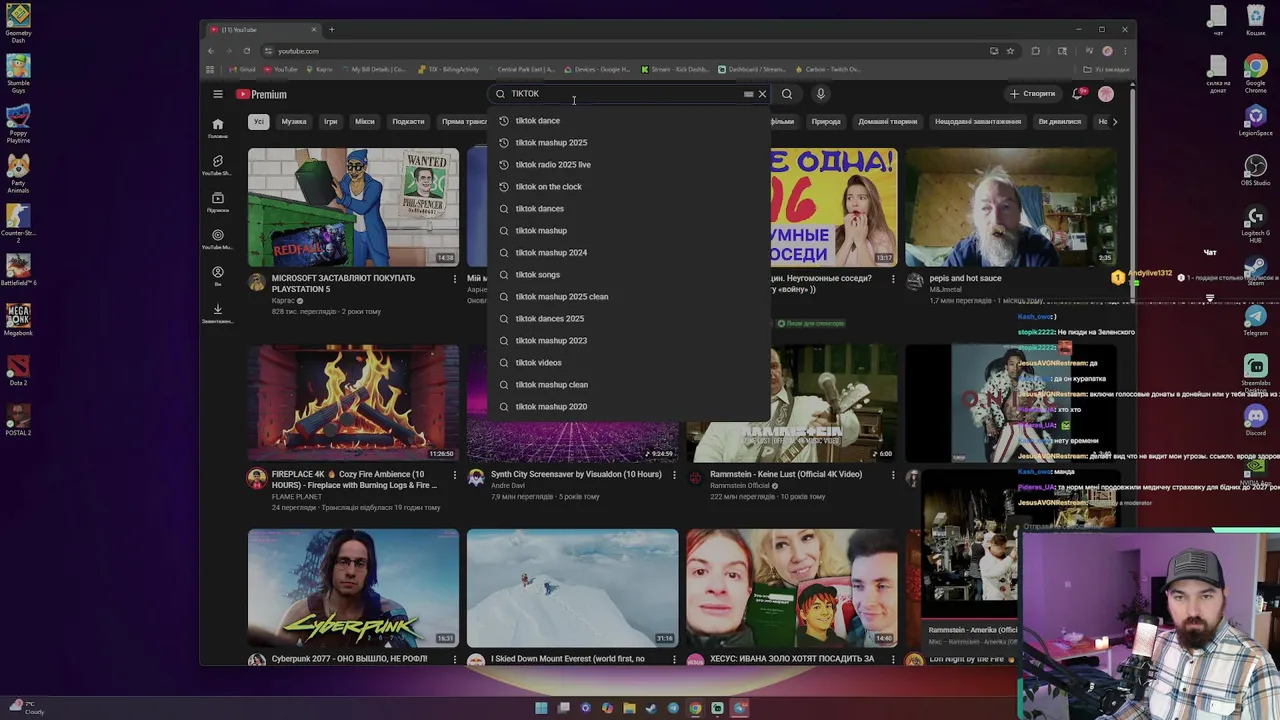This screenshot has width=1280, height=720.
Task: Choose suggestion 'tiktok mashup 2025 clean'
Action: click(629, 296)
